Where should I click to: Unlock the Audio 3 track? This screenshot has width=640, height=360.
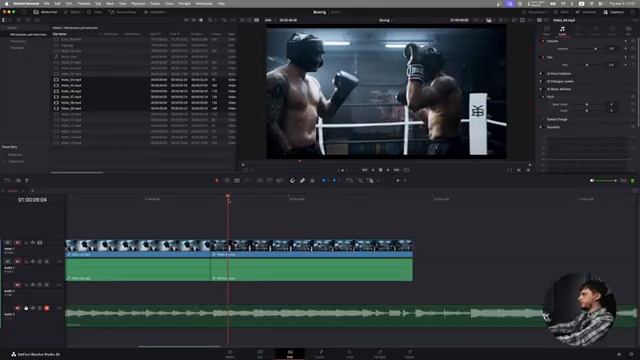tap(26, 308)
